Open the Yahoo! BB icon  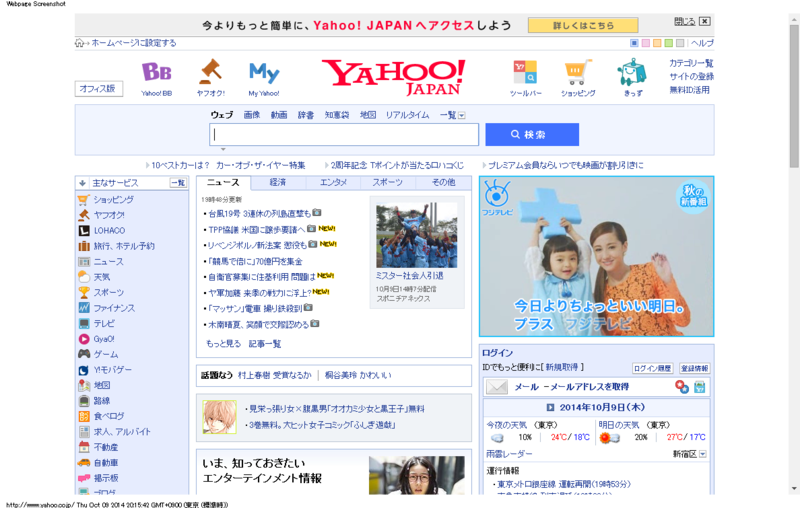pyautogui.click(x=156, y=72)
